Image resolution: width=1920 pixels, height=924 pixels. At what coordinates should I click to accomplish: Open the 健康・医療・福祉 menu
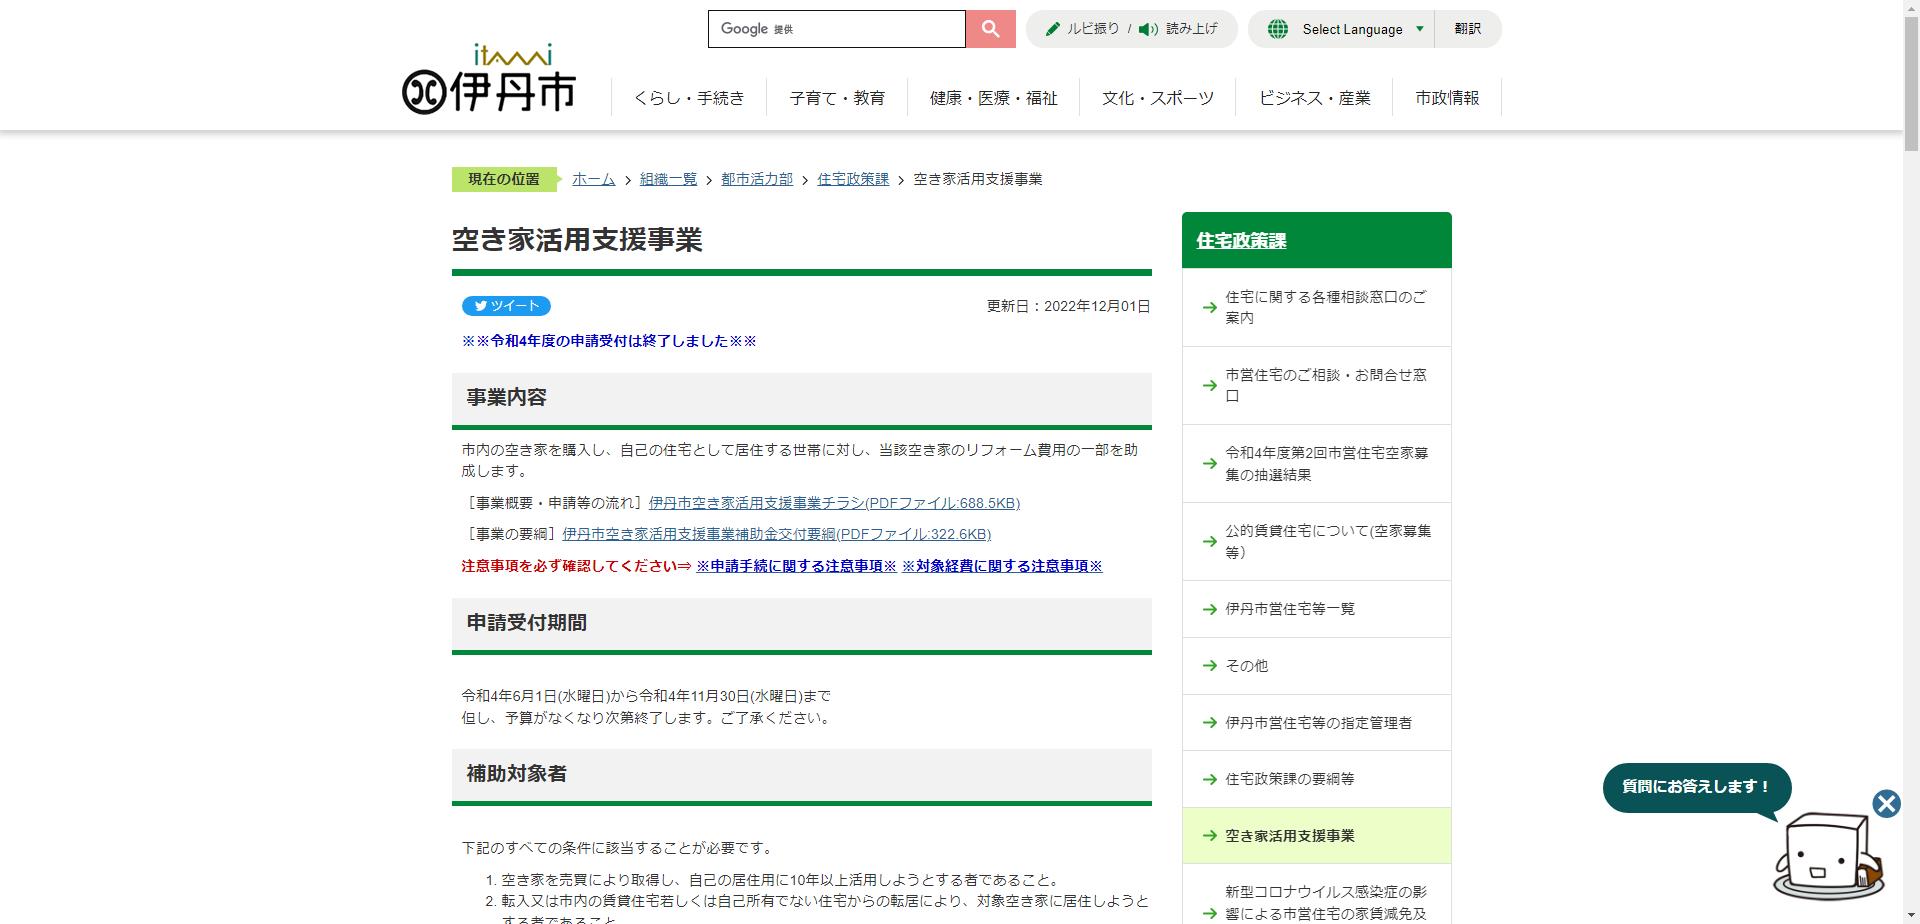click(993, 98)
